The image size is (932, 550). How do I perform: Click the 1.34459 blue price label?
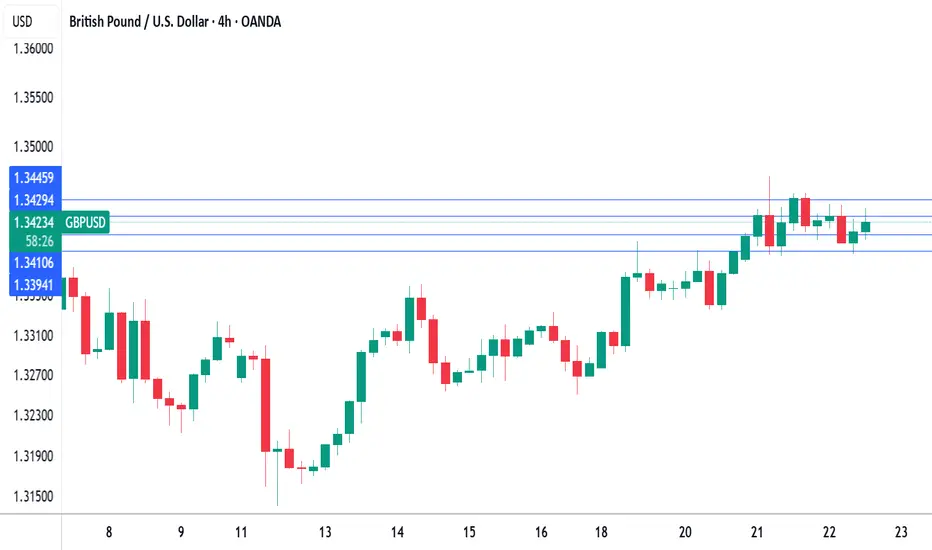[34, 178]
